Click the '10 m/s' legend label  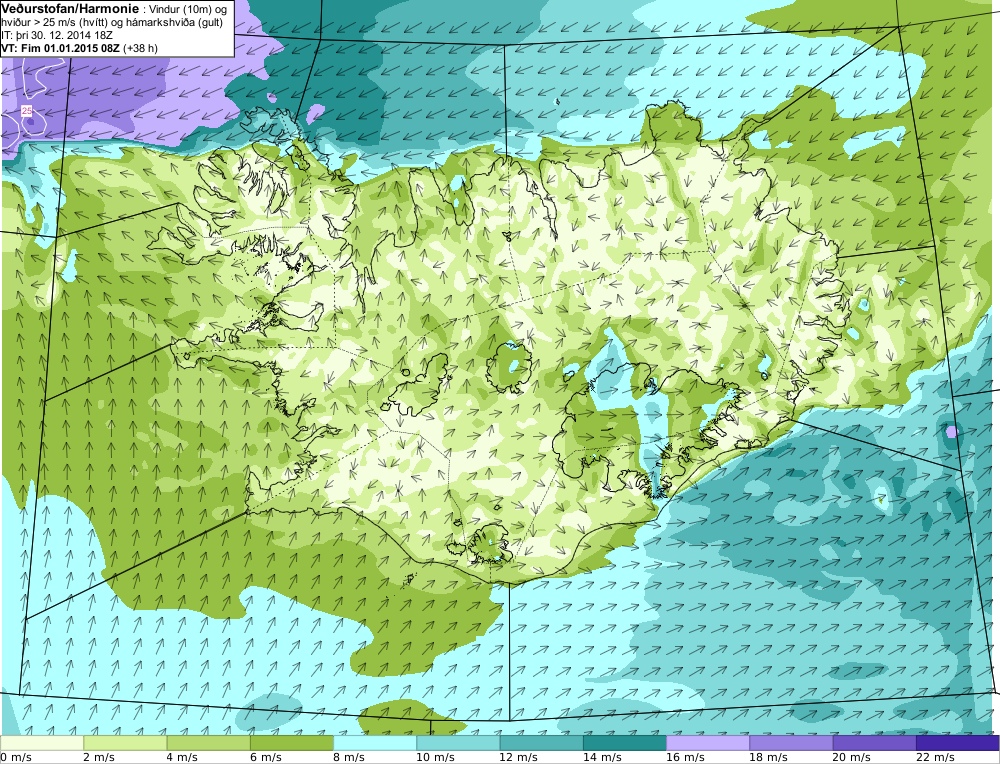click(x=436, y=757)
